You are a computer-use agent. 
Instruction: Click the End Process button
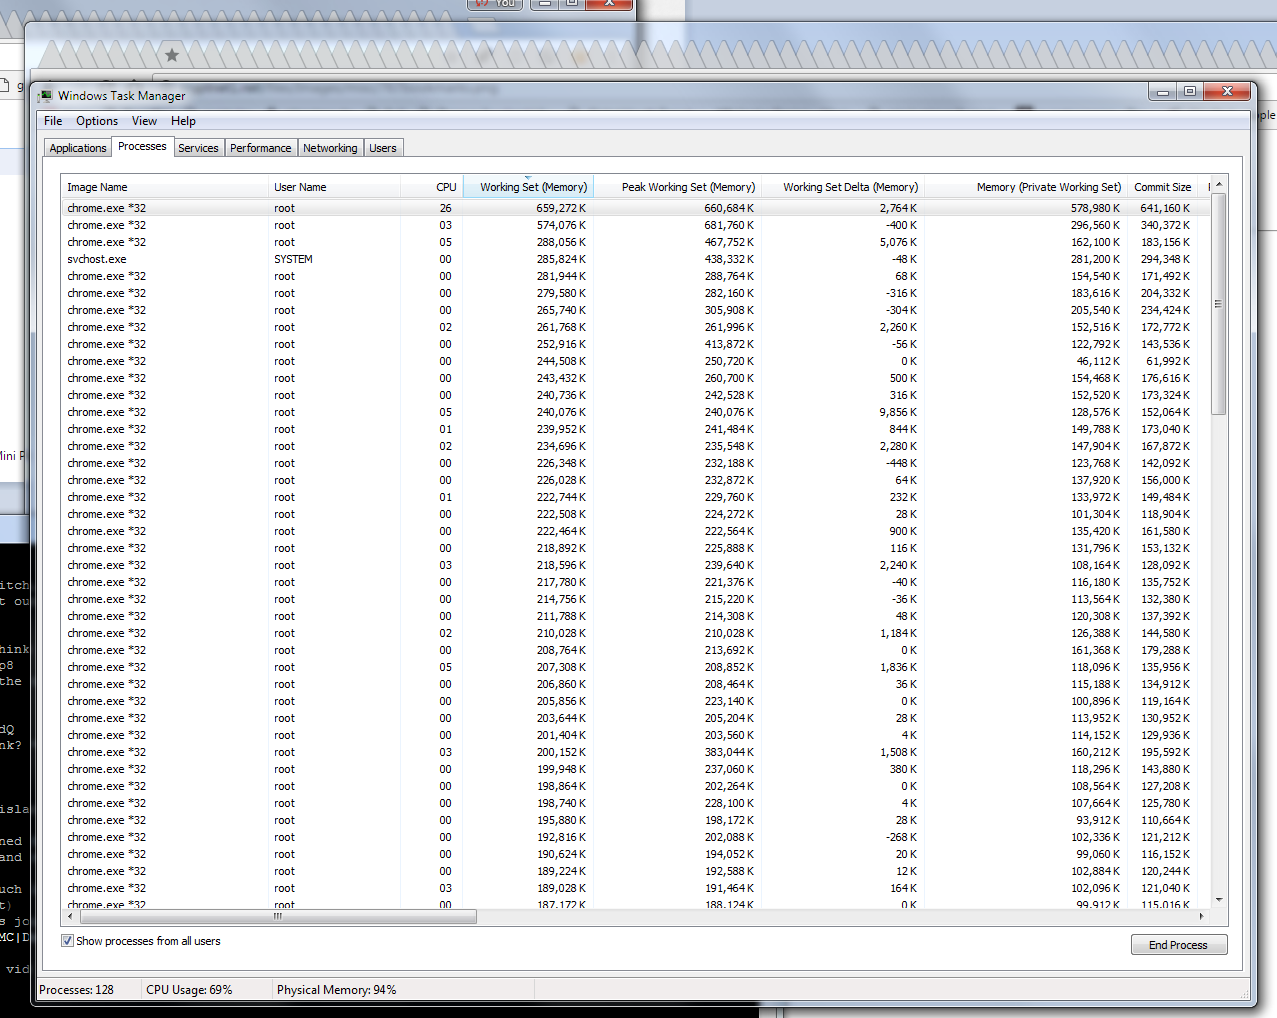(x=1179, y=945)
